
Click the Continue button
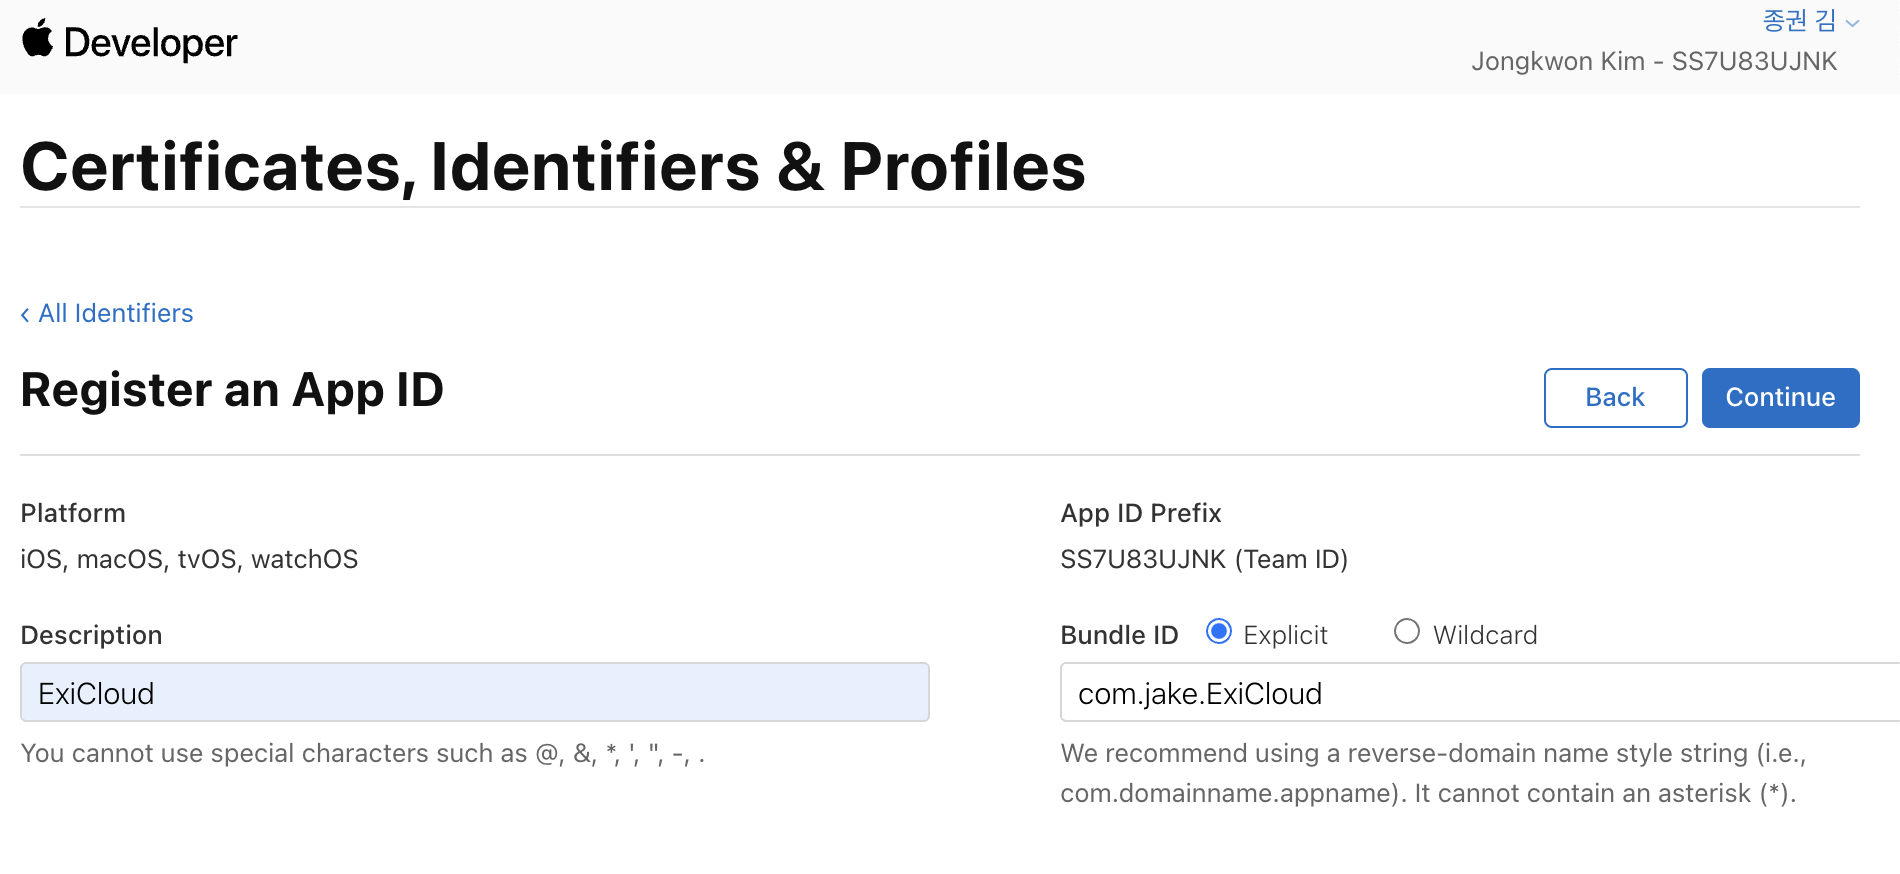tap(1780, 398)
